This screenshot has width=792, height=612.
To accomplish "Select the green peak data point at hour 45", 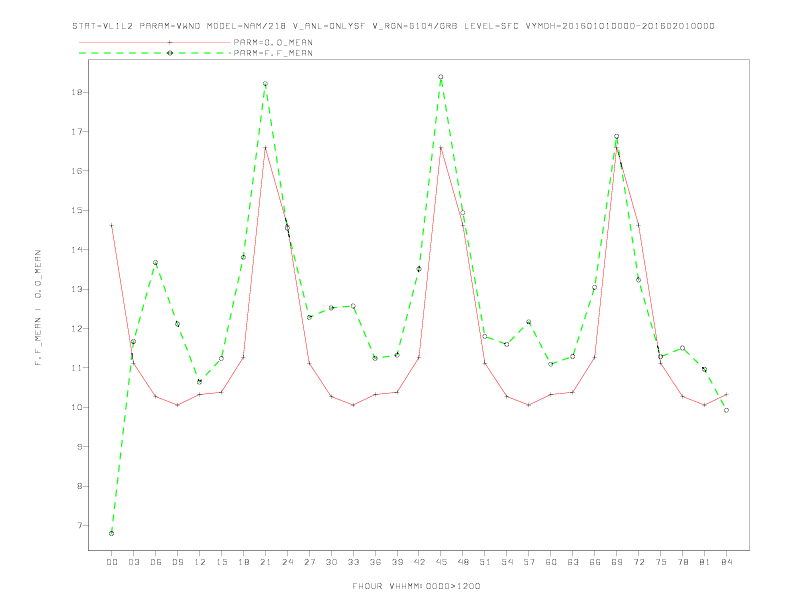I will click(441, 77).
